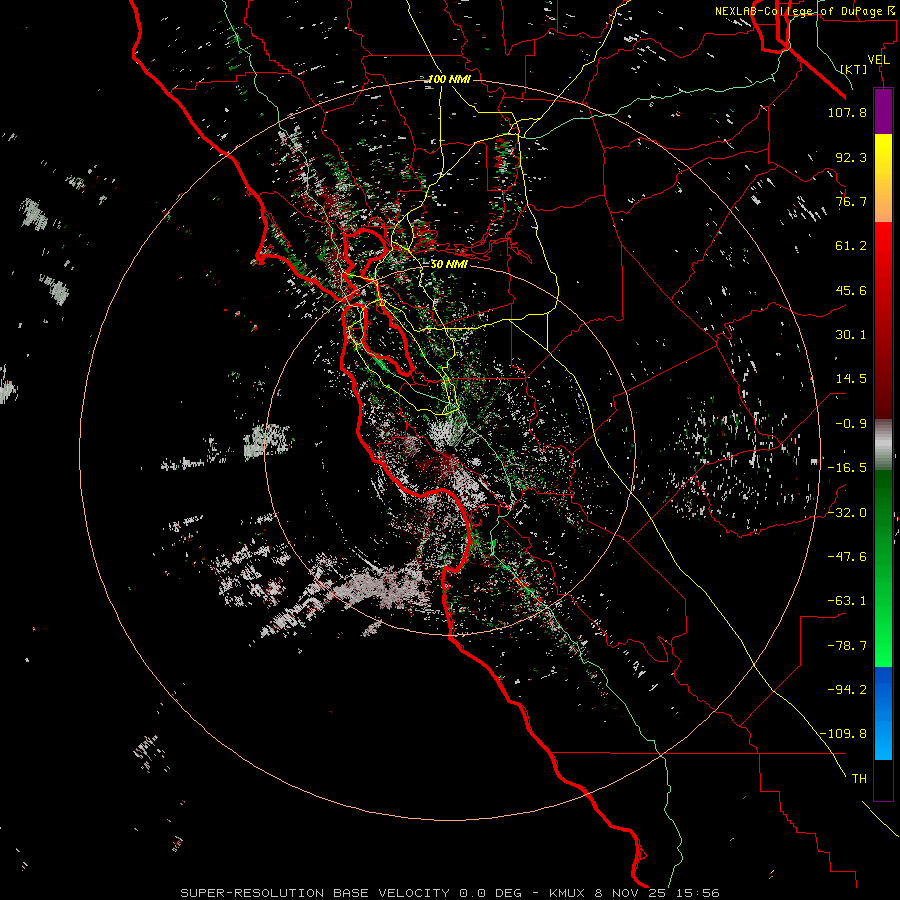Click the KMUX station identifier

click(568, 893)
